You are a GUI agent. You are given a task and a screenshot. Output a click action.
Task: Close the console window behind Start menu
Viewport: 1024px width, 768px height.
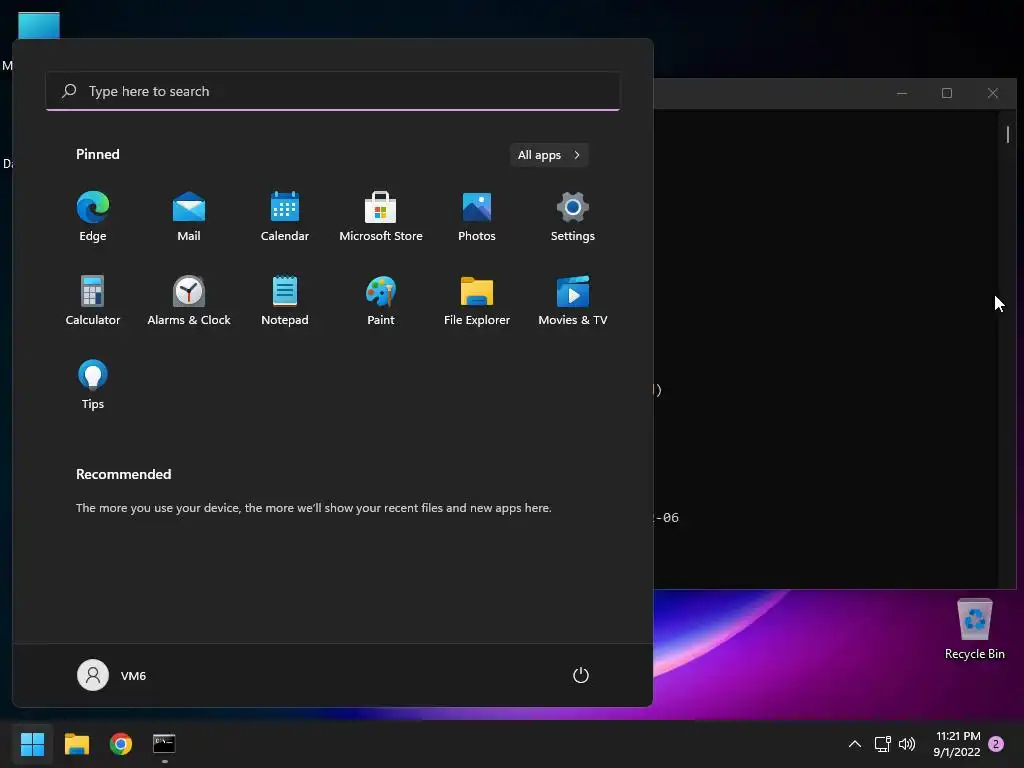(993, 93)
